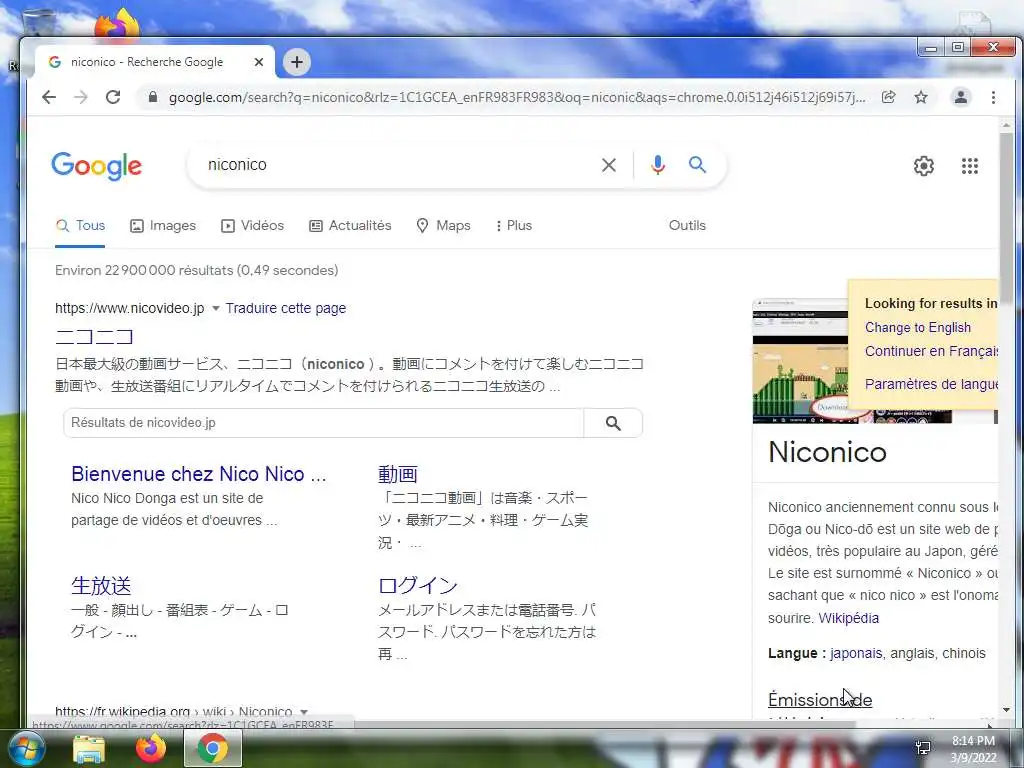Click the Google search input field
Screen dimensions: 1024x768
(398, 165)
